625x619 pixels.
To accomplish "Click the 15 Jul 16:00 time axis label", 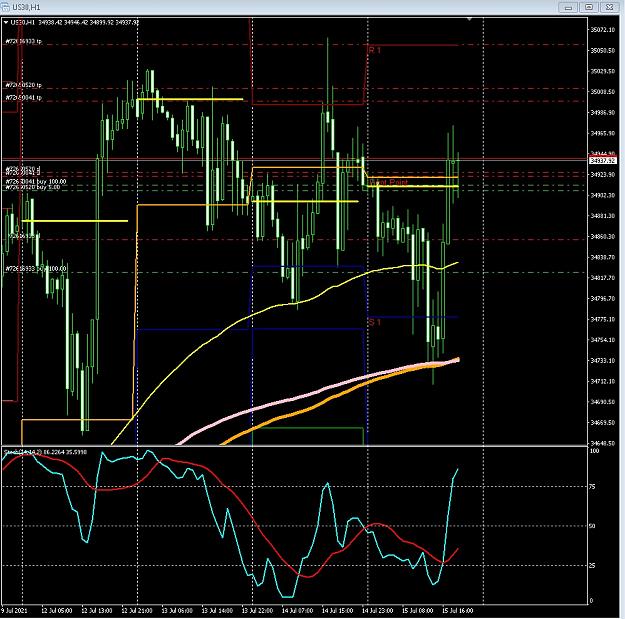I will (458, 610).
